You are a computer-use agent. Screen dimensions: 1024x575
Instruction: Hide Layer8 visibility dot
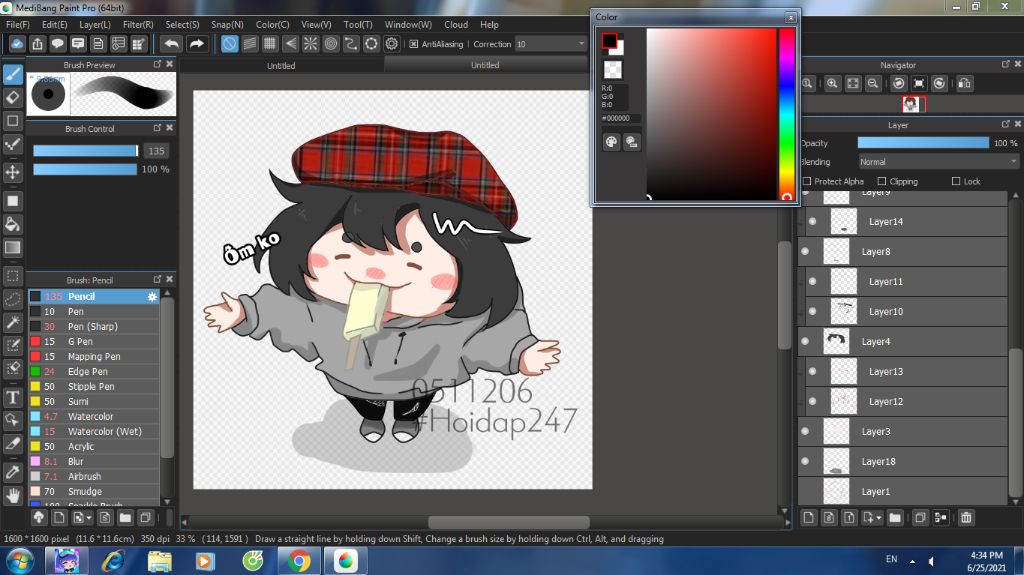coord(805,252)
